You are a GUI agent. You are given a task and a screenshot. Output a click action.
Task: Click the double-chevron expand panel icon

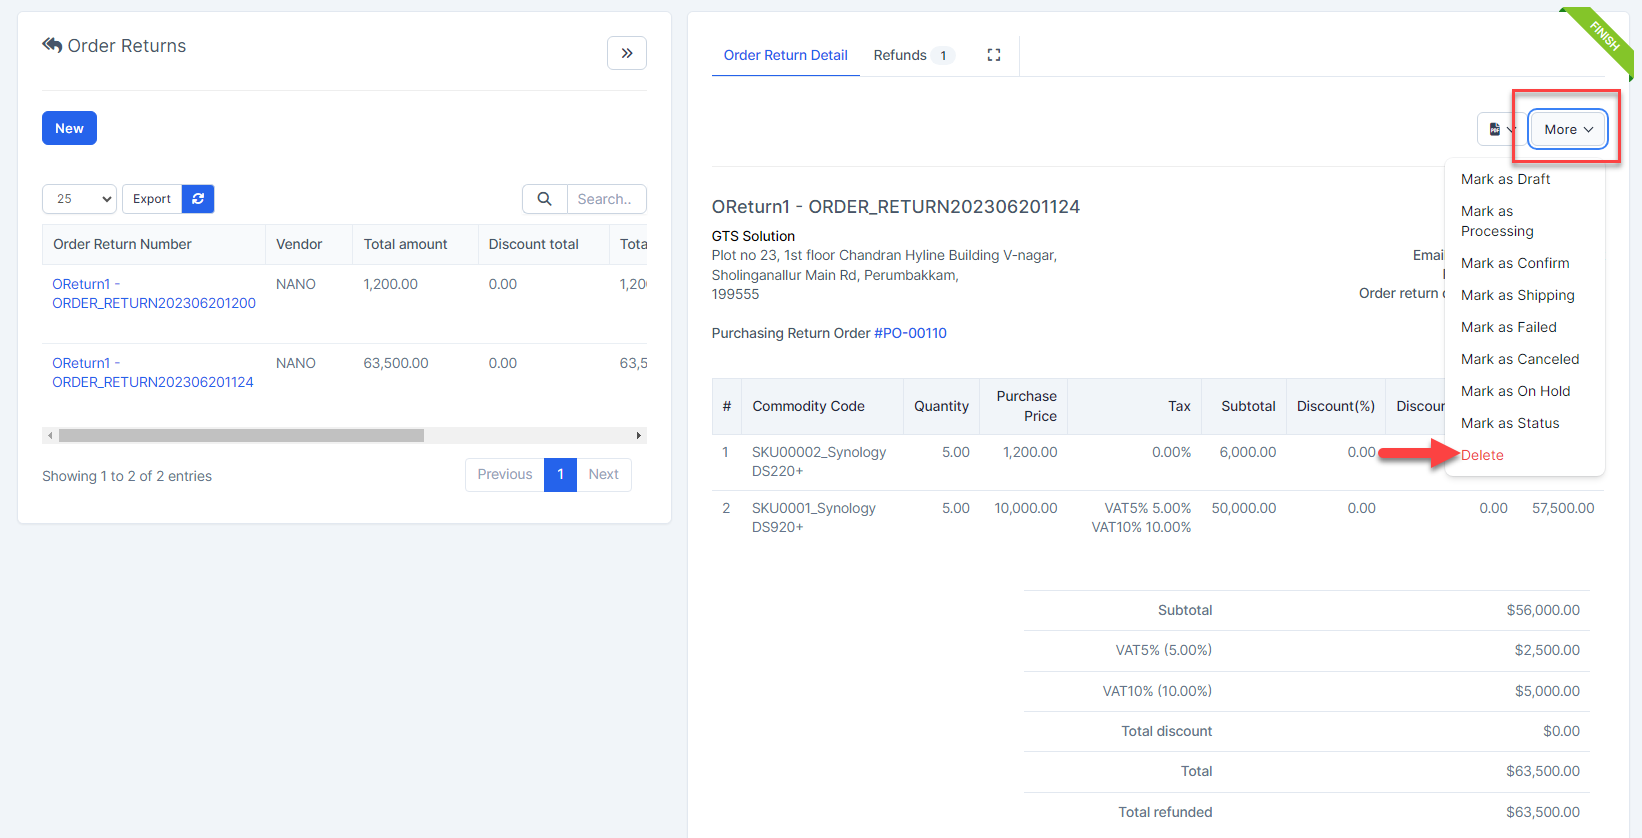[x=626, y=53]
